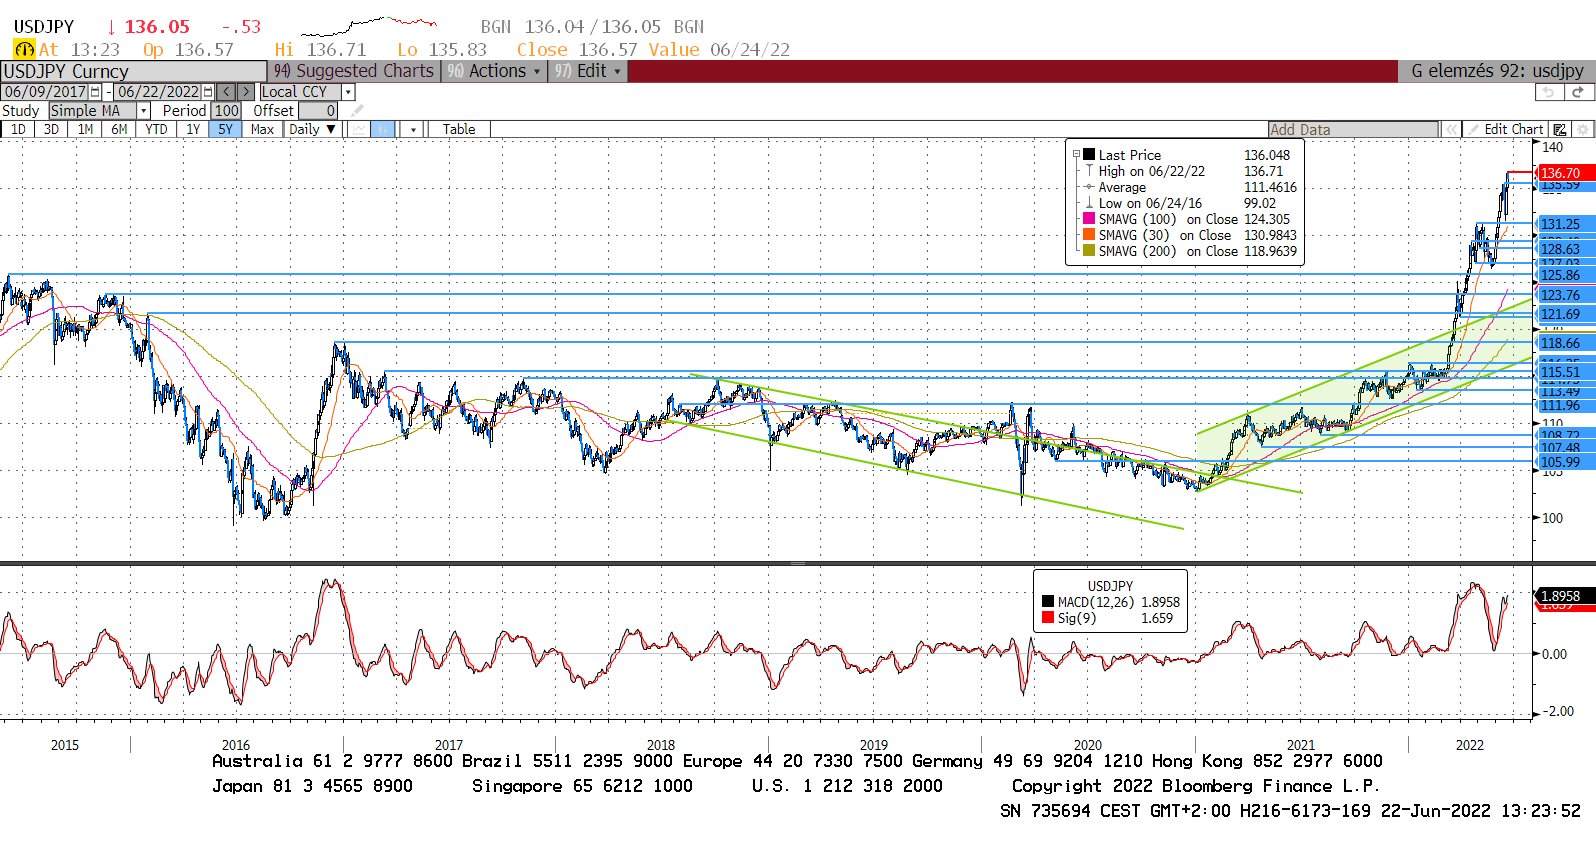1596x844 pixels.
Task: Click the Add Data input field
Action: 1353,129
